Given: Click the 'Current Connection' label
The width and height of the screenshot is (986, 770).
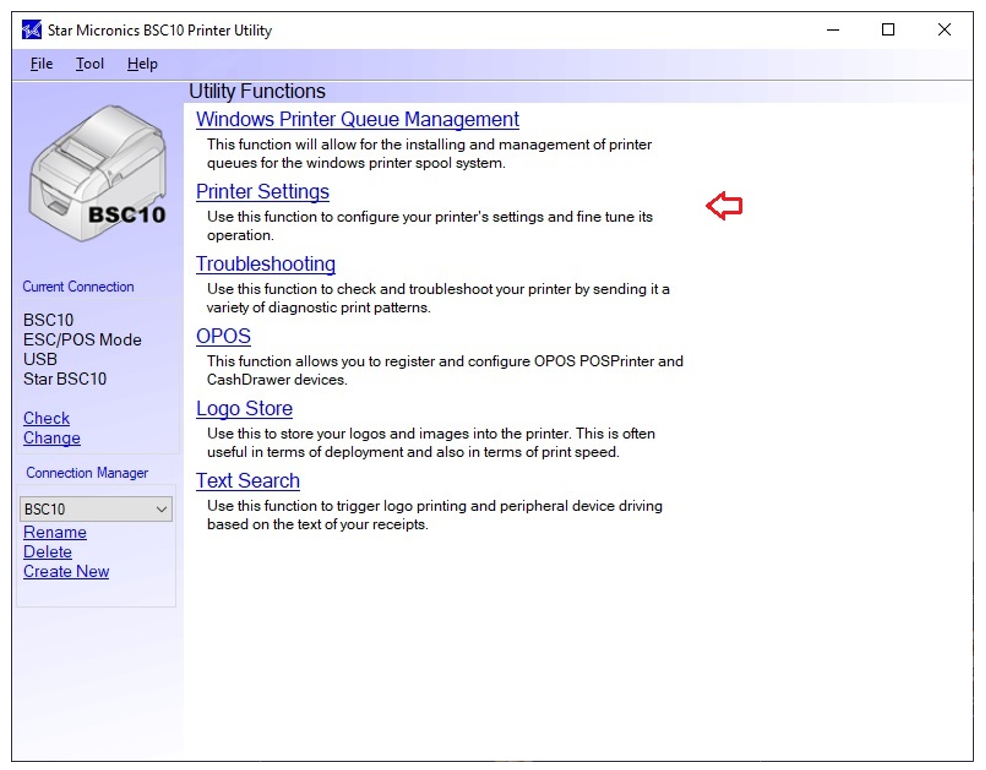Looking at the screenshot, I should [x=78, y=287].
